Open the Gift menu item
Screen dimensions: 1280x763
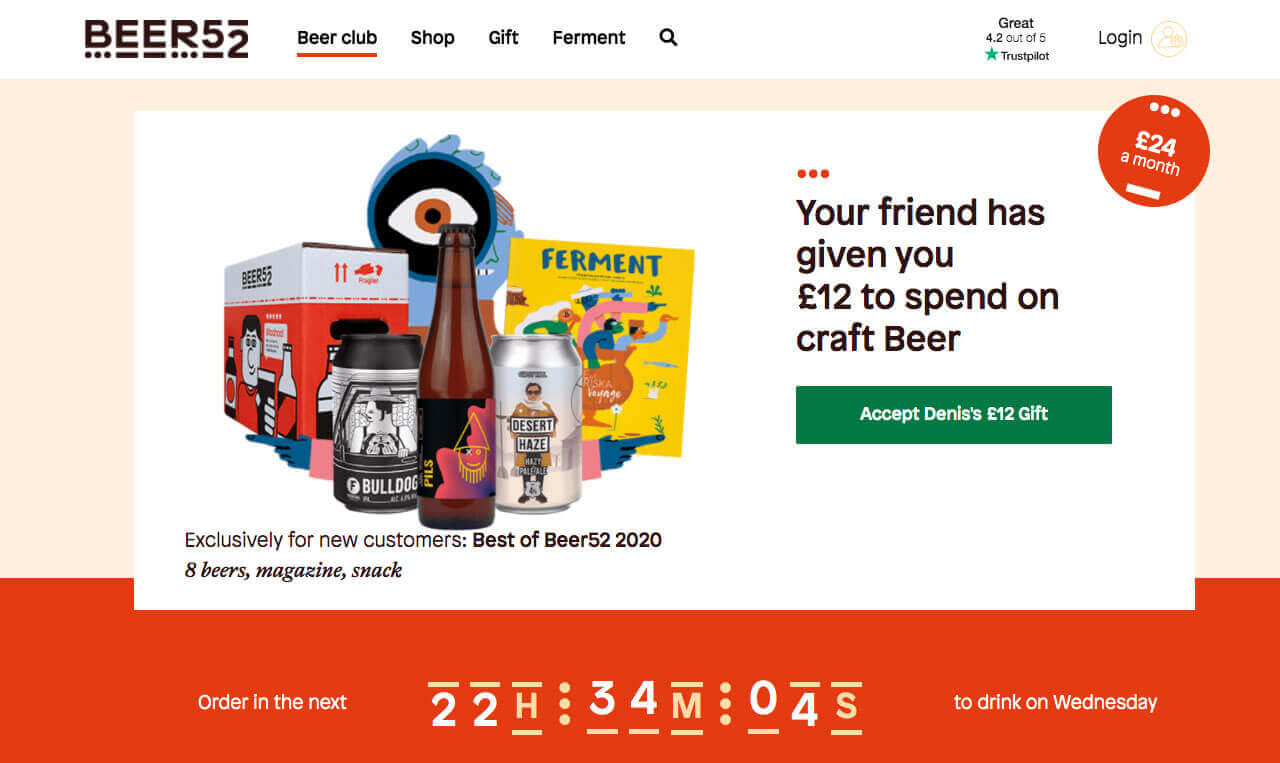[x=504, y=38]
